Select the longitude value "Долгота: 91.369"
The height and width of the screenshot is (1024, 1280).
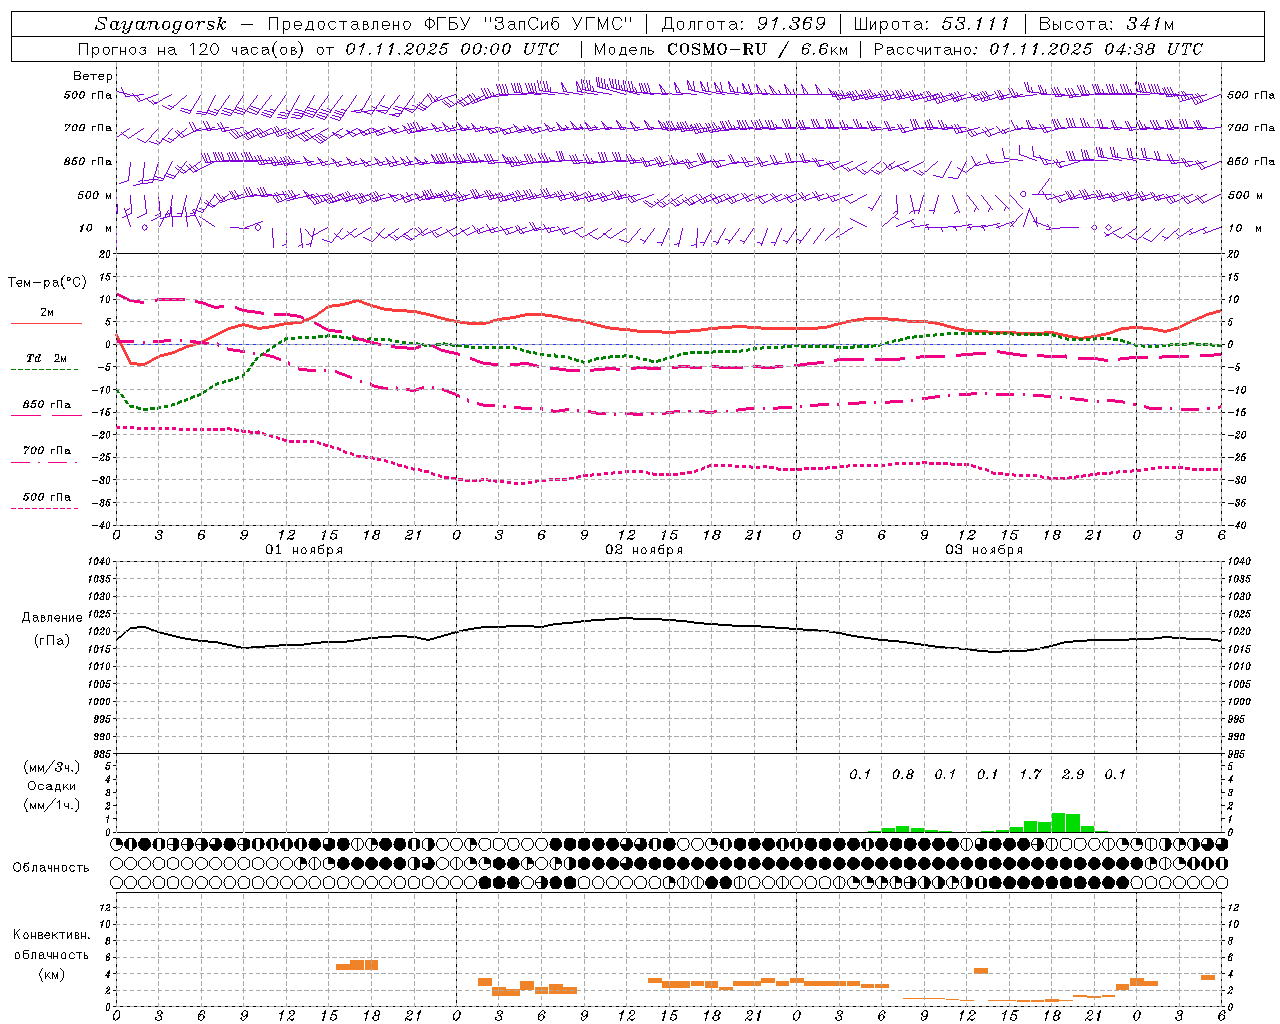click(744, 24)
